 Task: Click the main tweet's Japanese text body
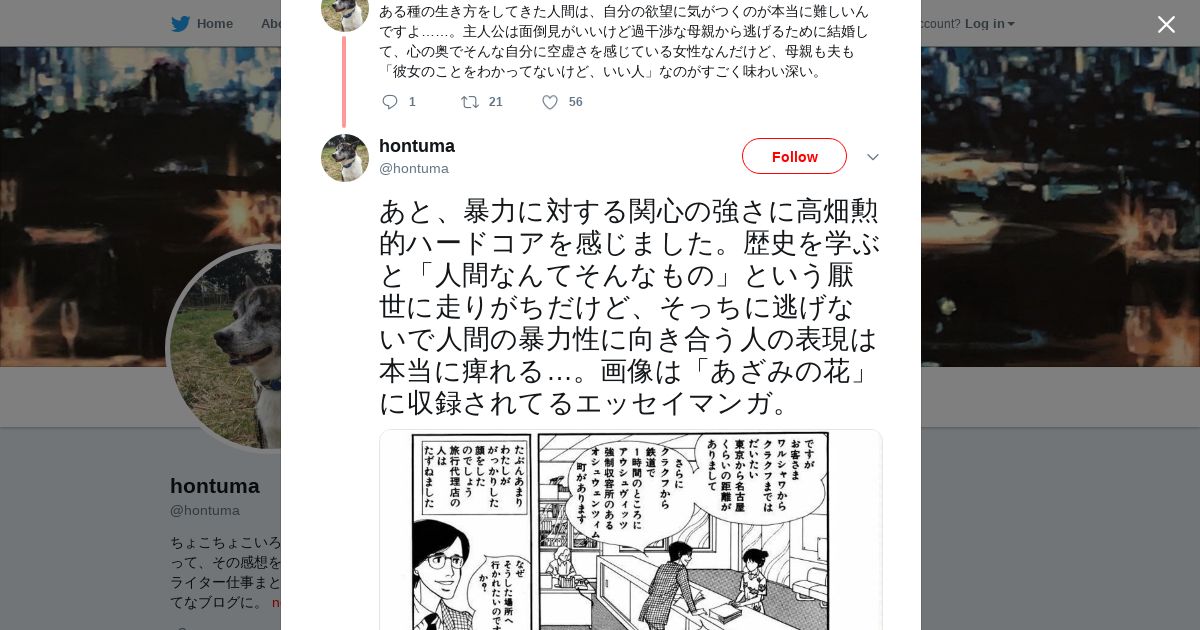629,307
